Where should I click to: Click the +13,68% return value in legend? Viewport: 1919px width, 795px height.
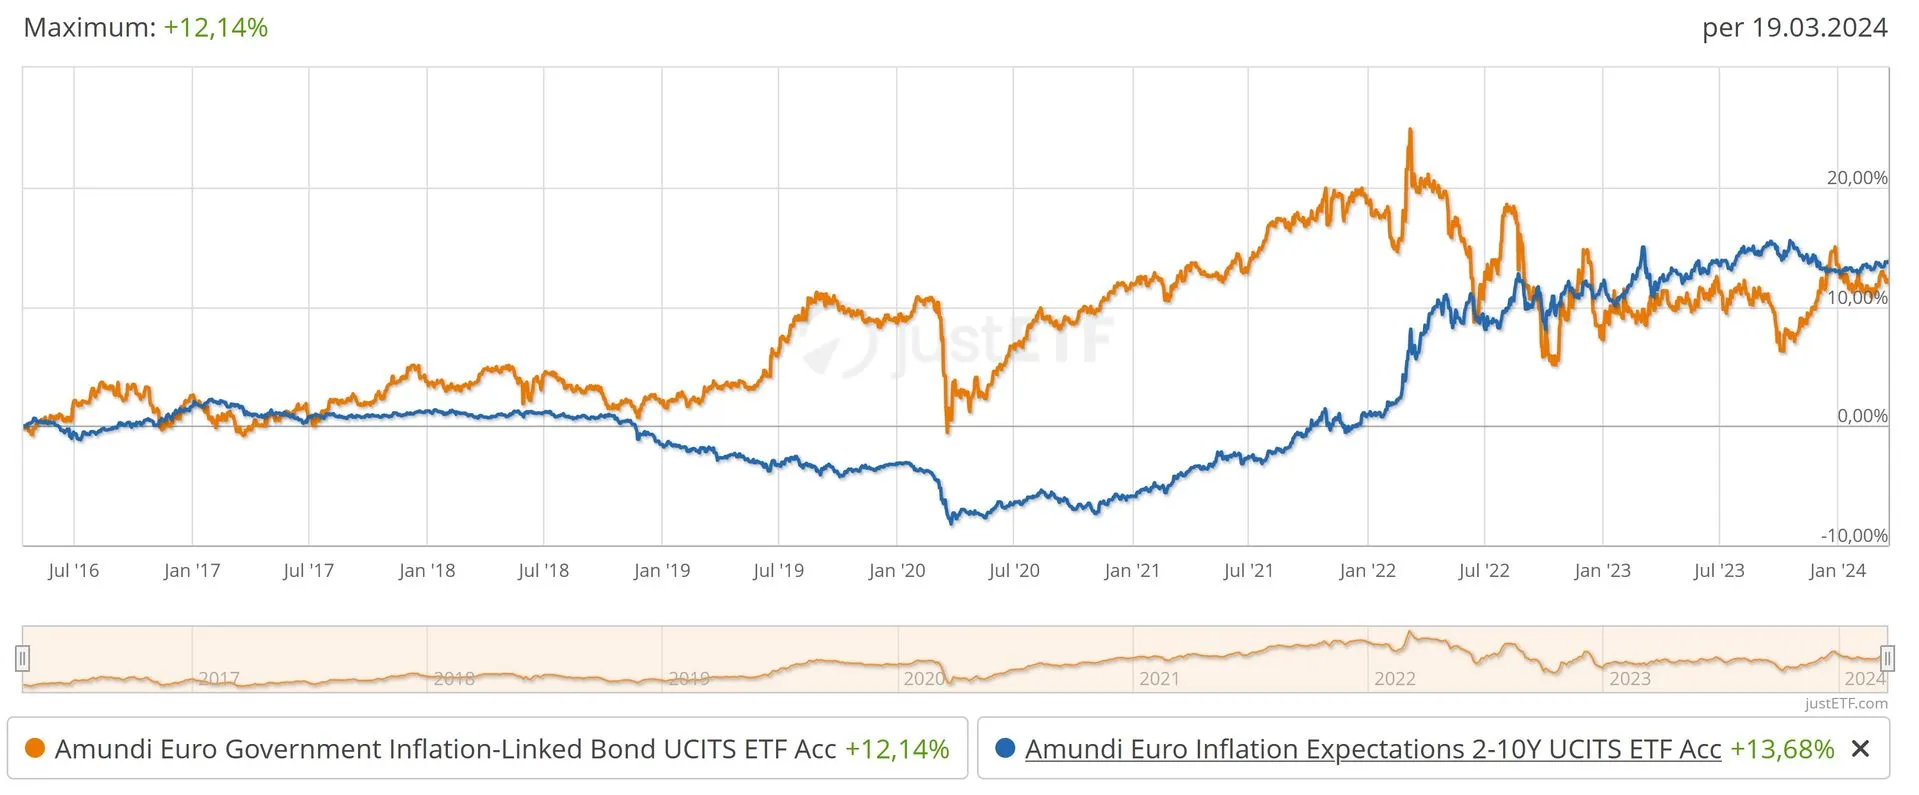coord(1782,749)
